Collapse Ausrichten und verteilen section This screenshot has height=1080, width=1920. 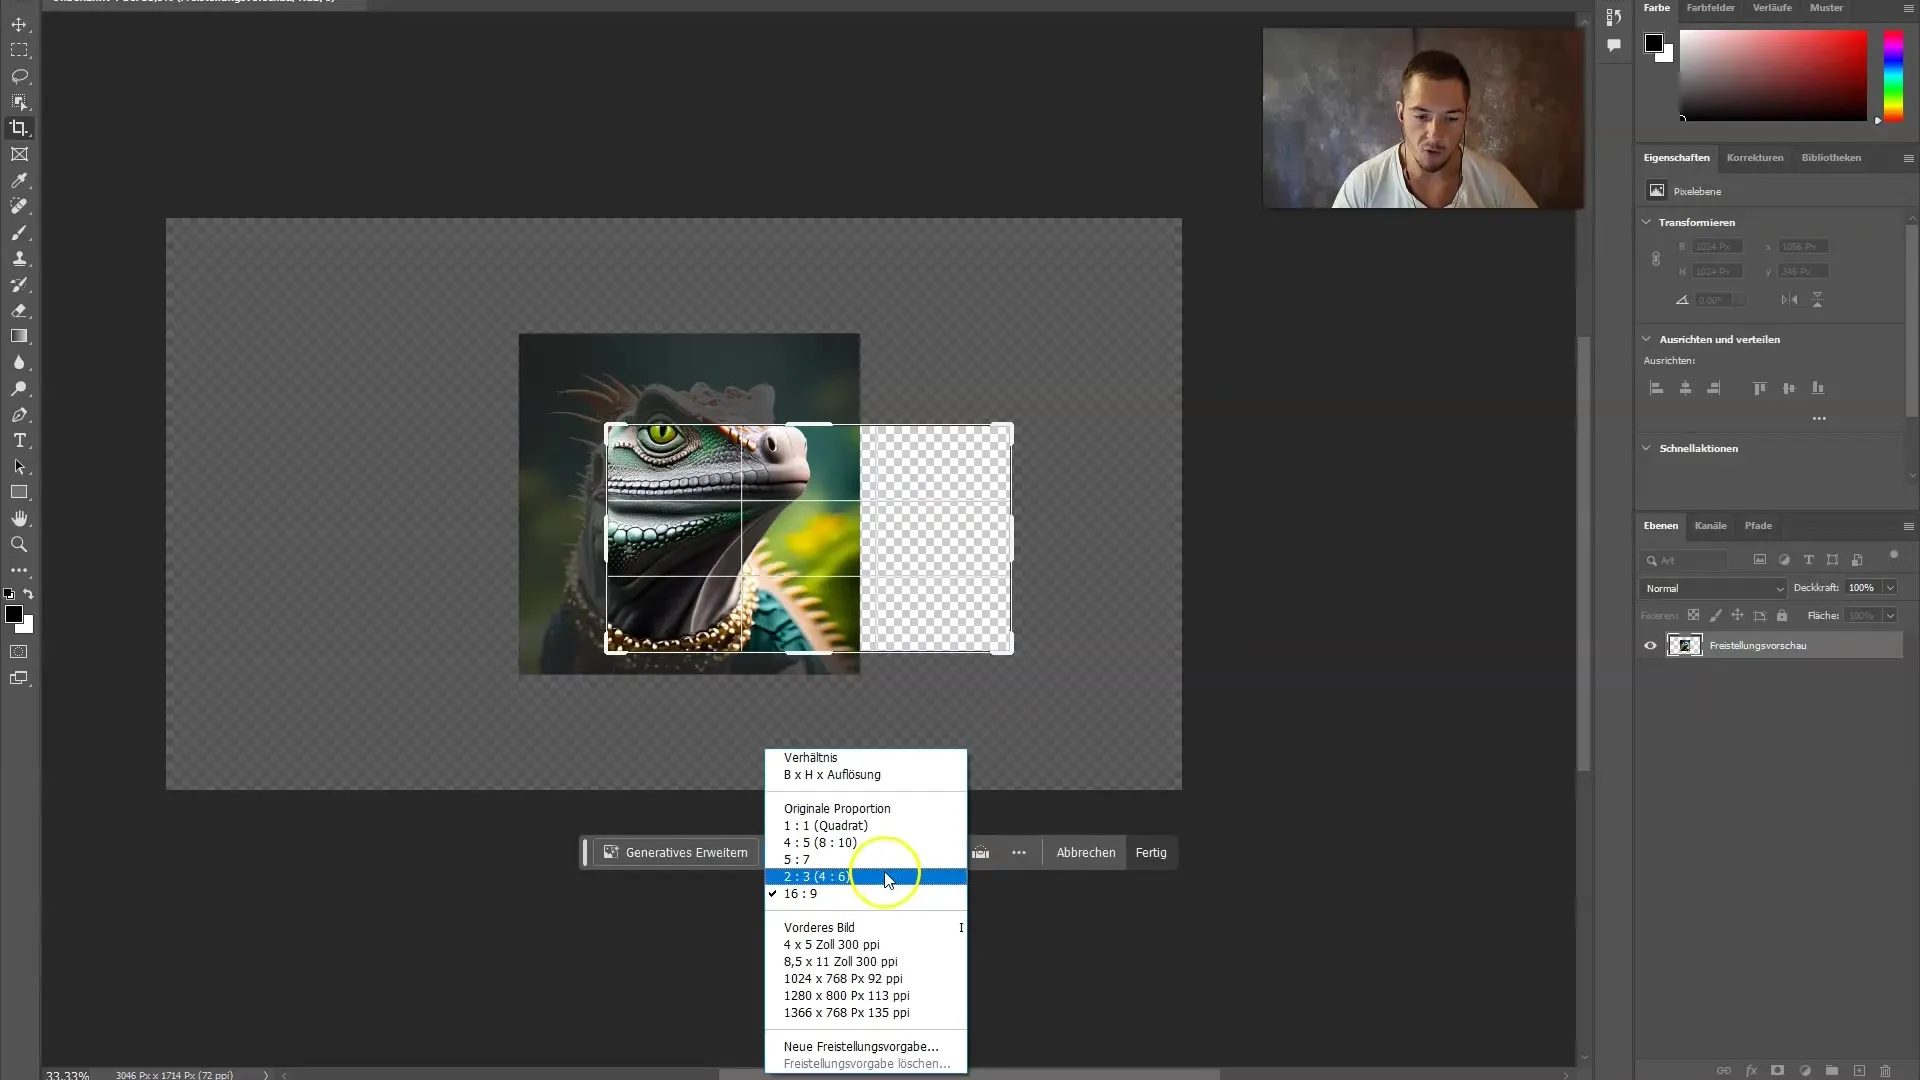tap(1647, 339)
